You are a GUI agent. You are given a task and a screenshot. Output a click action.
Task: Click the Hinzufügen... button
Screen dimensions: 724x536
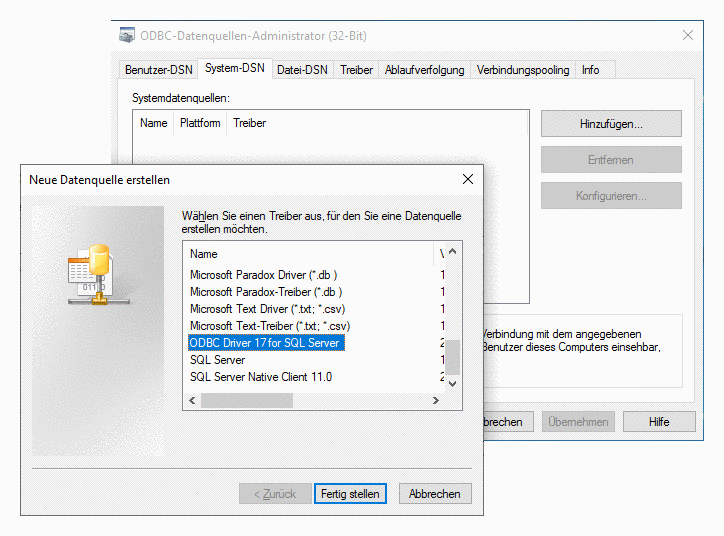611,124
